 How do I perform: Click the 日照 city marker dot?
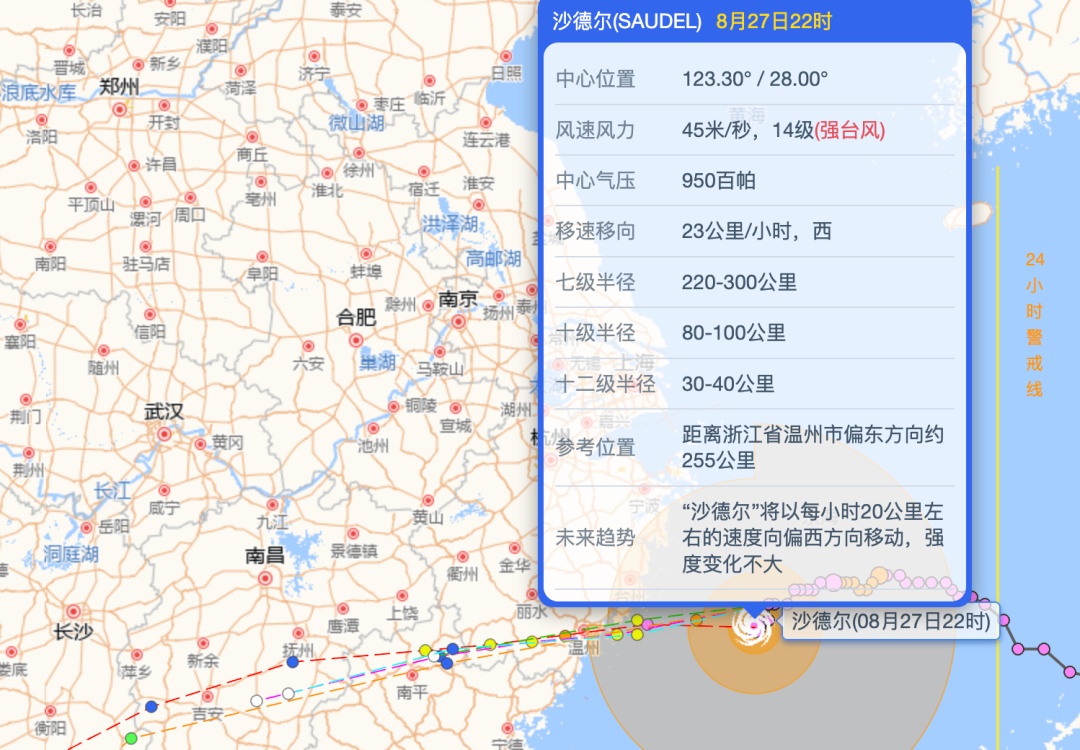point(506,56)
